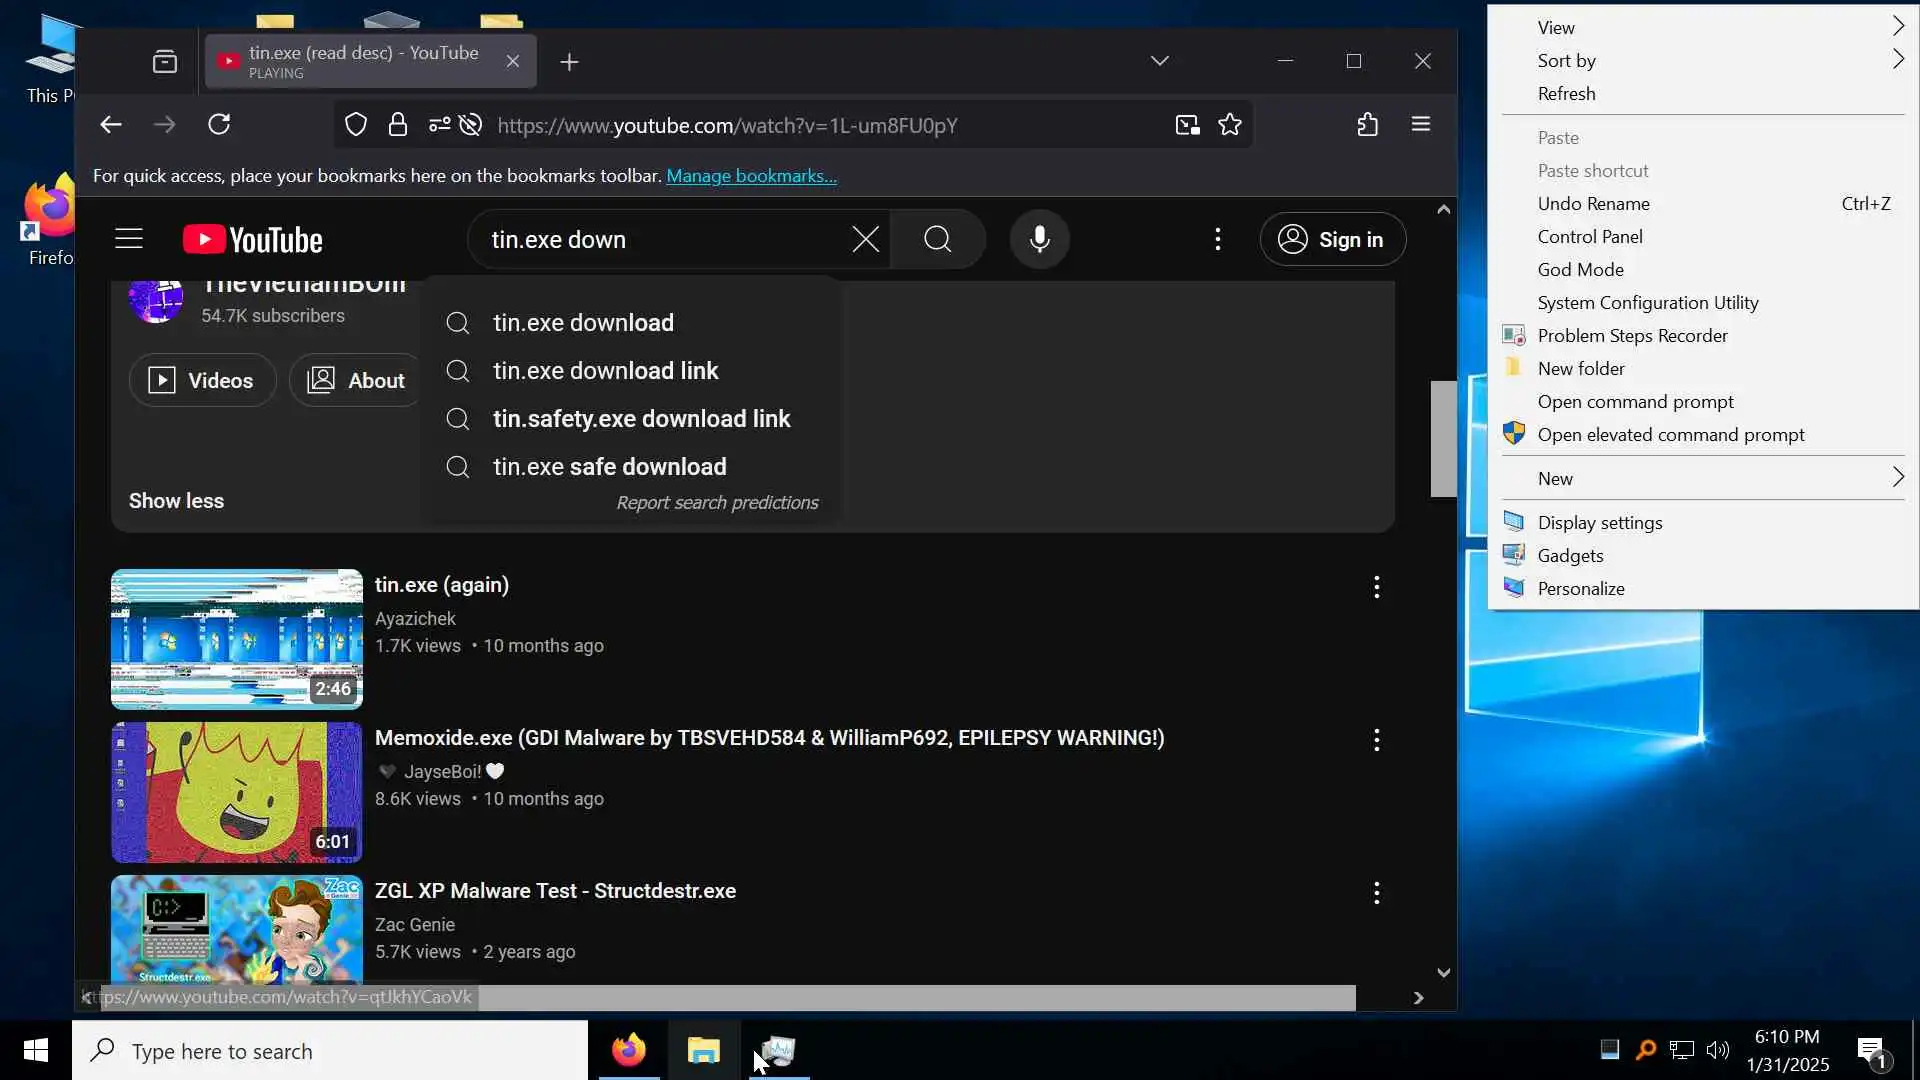
Task: Open Memoxide.exe video thumbnail
Action: point(236,792)
